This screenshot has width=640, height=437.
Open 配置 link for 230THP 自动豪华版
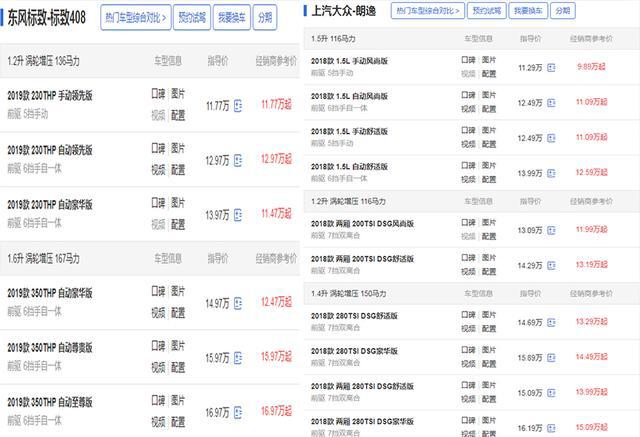point(178,224)
